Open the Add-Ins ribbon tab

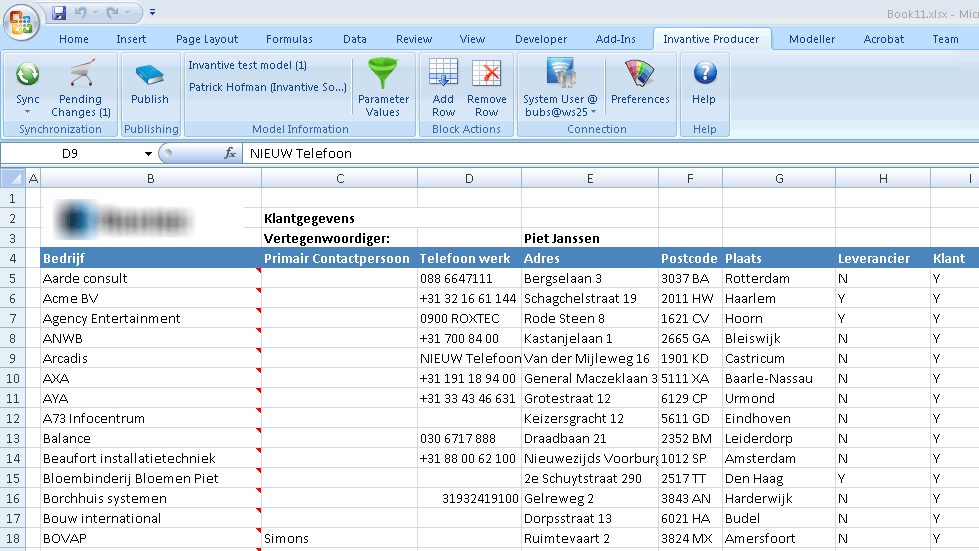pyautogui.click(x=616, y=39)
